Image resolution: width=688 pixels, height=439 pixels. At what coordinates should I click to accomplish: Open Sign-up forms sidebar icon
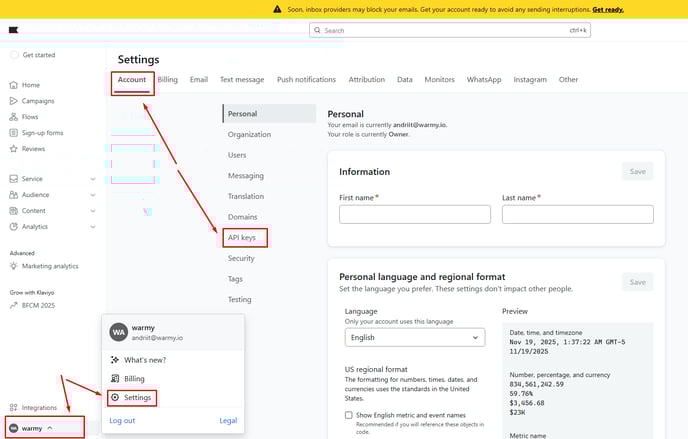(13, 133)
